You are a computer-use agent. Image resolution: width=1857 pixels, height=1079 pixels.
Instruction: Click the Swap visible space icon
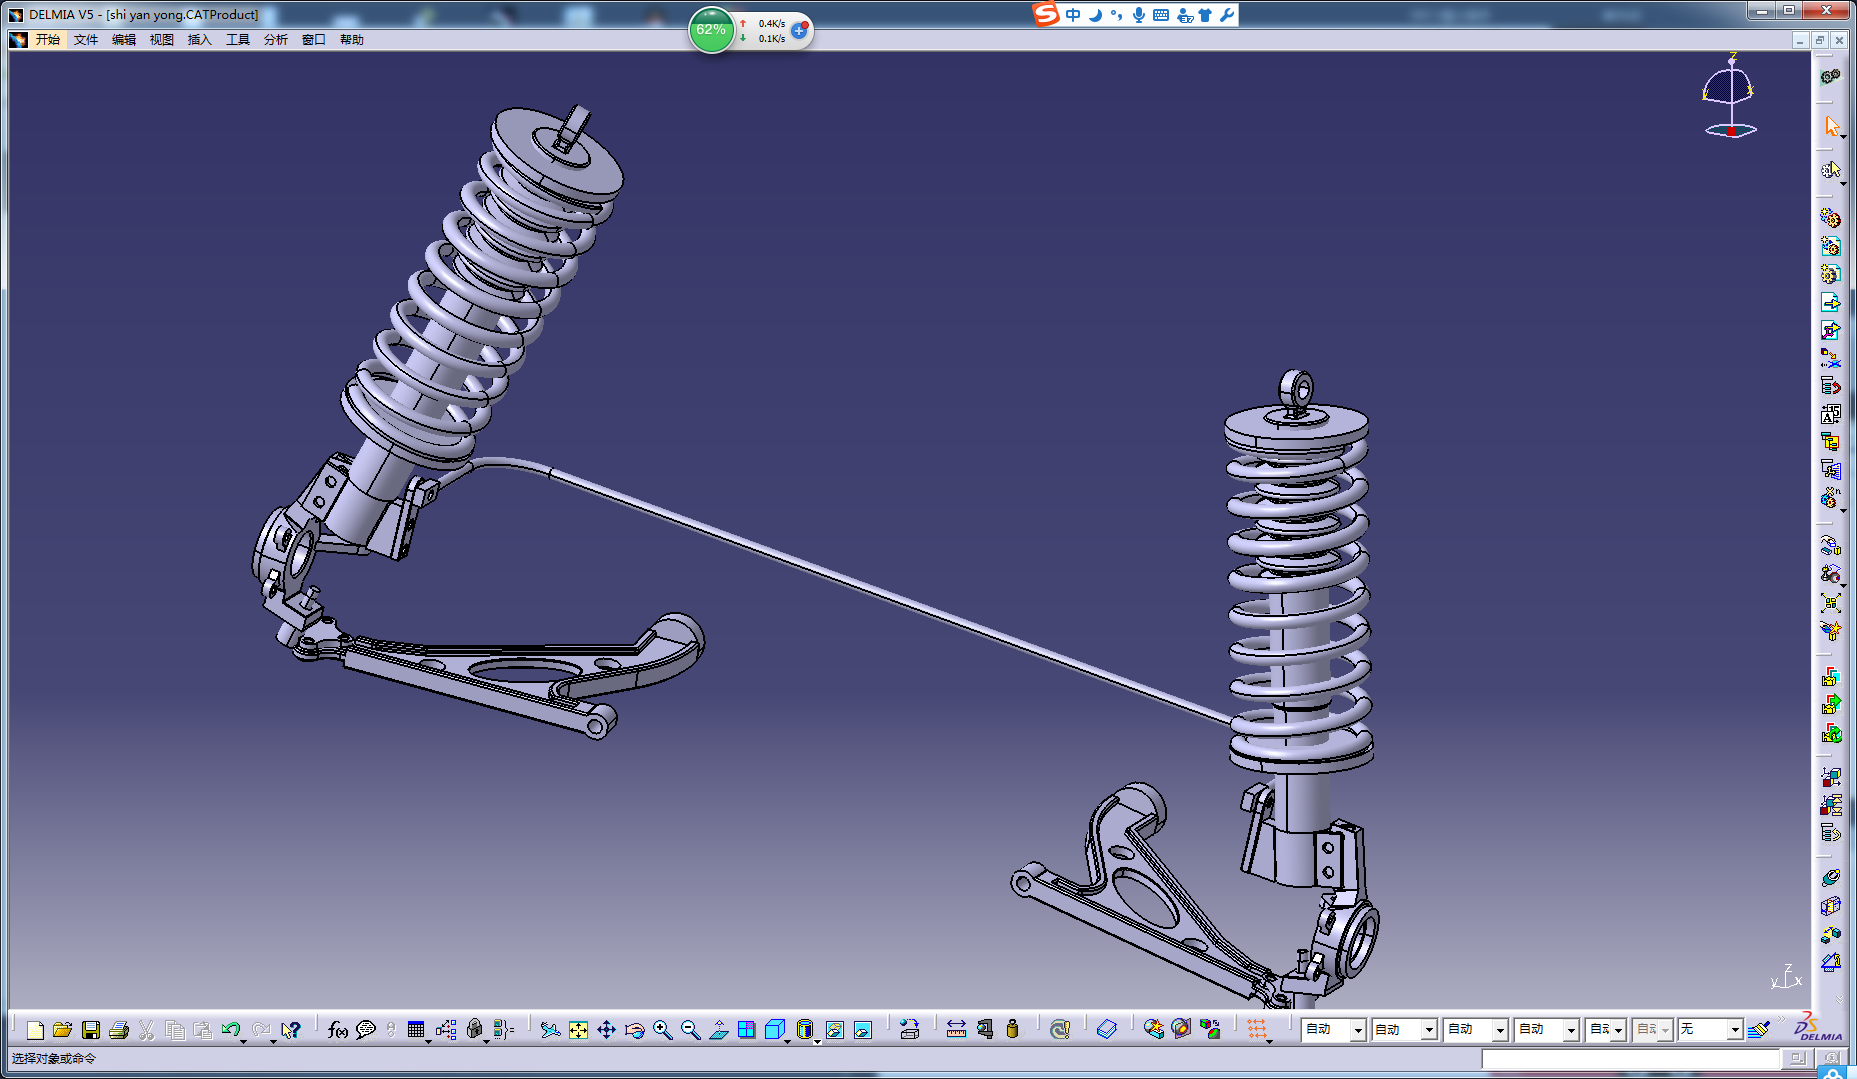[x=863, y=1029]
